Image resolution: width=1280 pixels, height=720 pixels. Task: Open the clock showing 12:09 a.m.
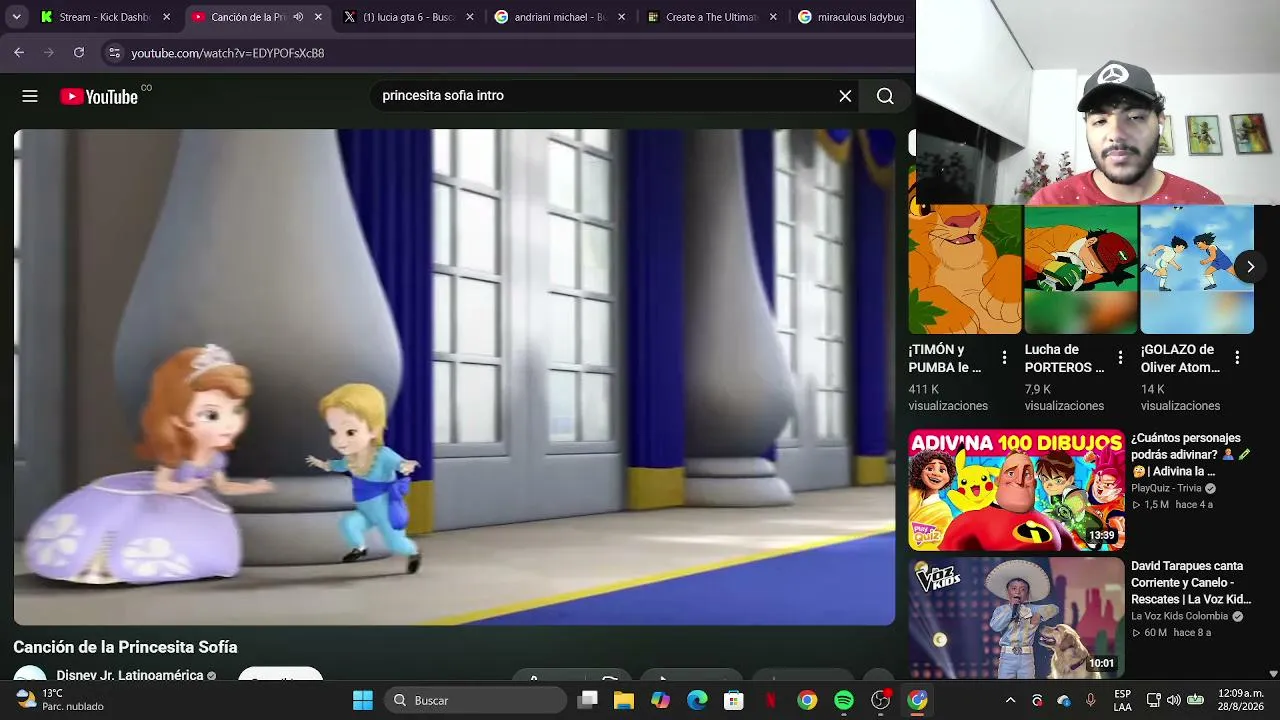click(1241, 700)
